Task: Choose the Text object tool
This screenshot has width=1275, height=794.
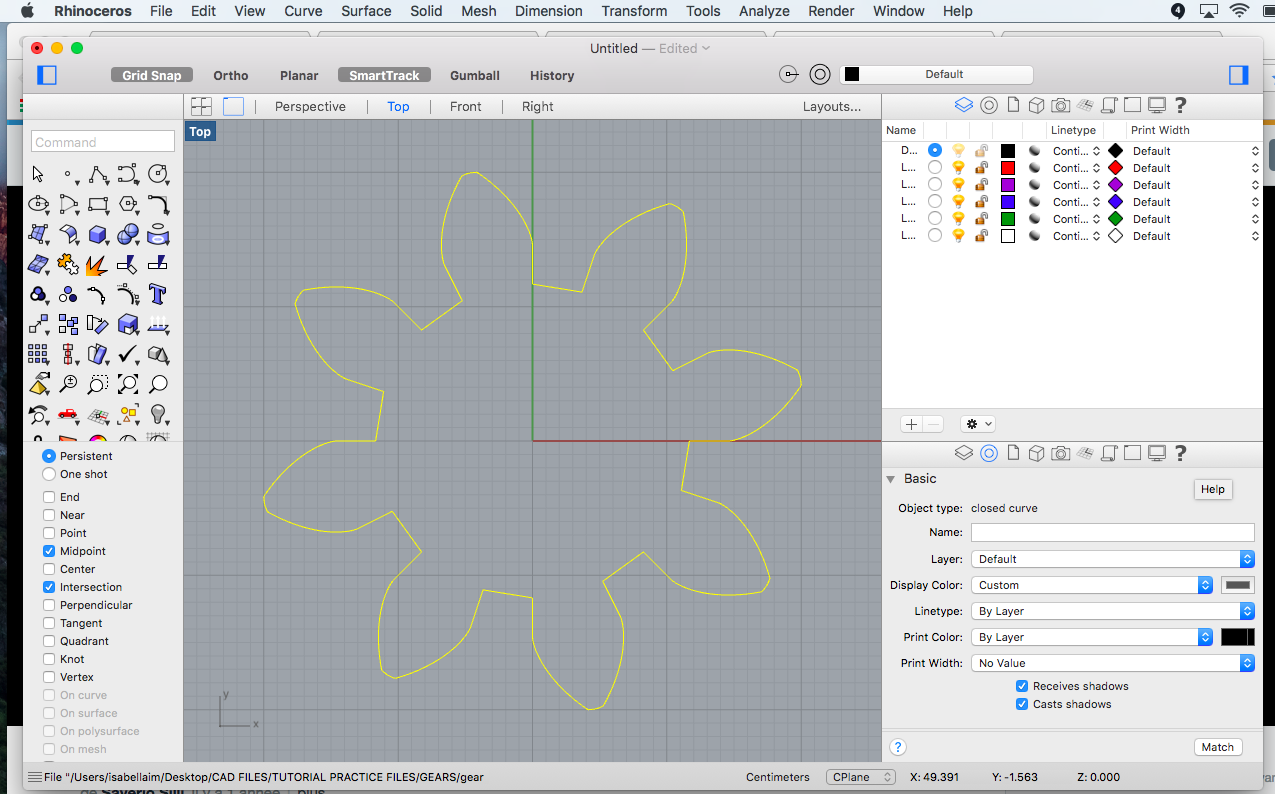Action: pyautogui.click(x=157, y=294)
